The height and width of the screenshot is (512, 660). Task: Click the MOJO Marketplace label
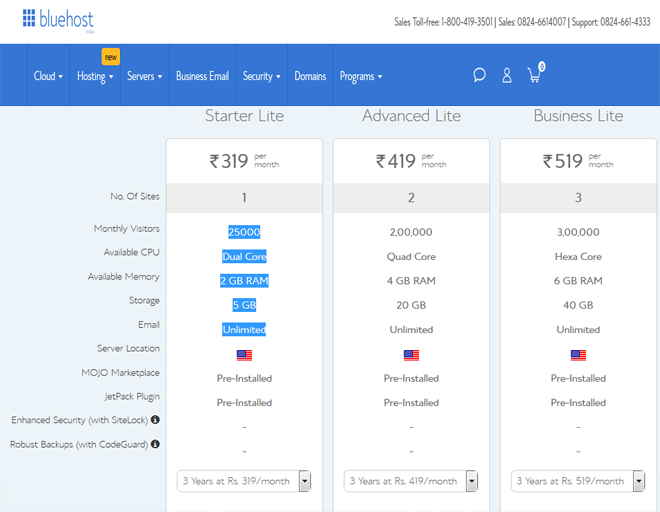(120, 373)
